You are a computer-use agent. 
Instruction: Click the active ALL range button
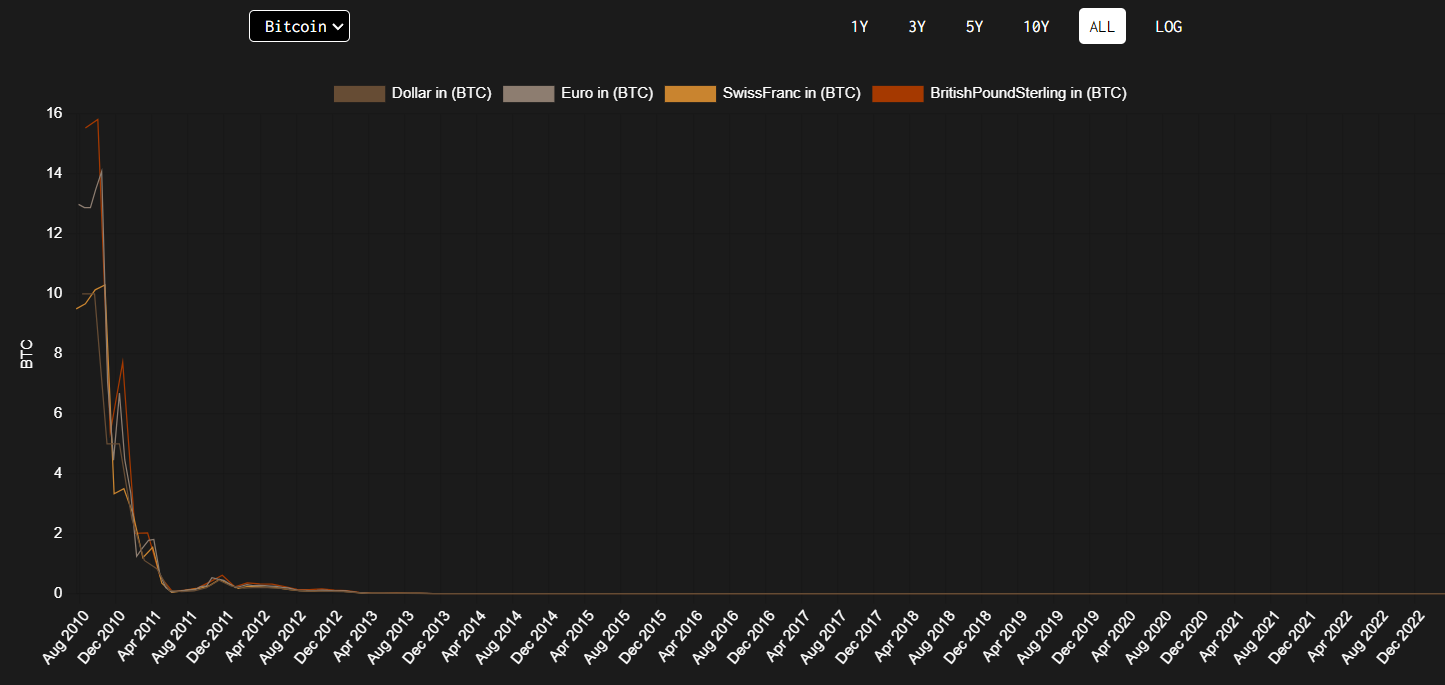coord(1102,27)
